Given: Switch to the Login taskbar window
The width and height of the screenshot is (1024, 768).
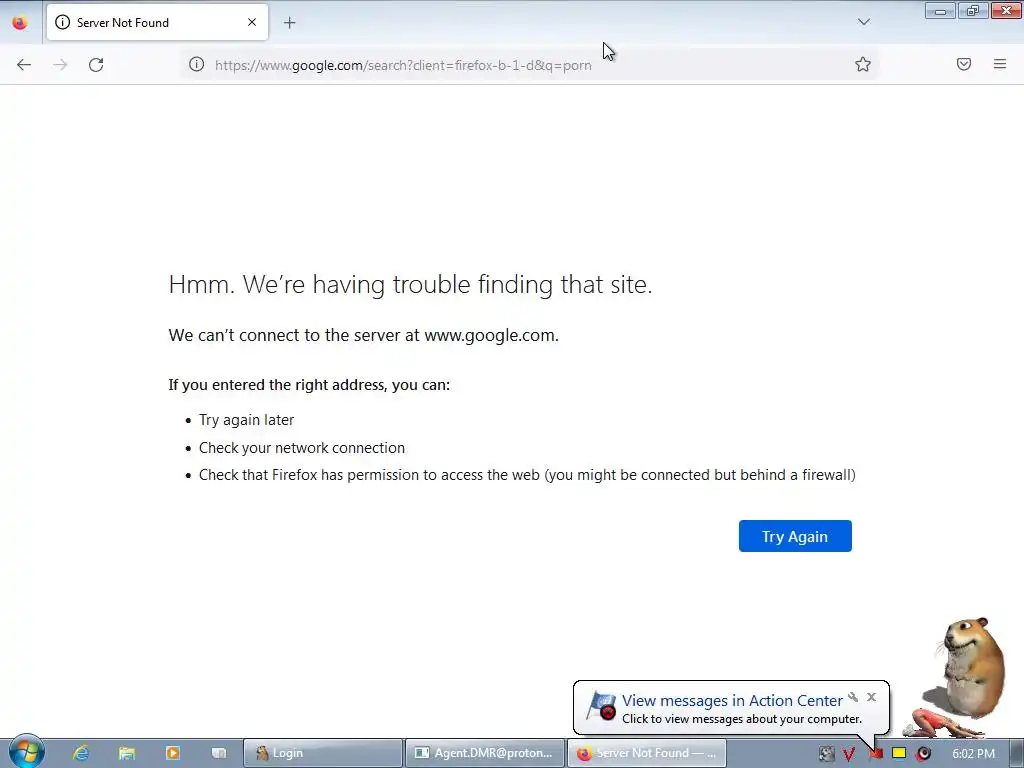Looking at the screenshot, I should click(x=323, y=753).
